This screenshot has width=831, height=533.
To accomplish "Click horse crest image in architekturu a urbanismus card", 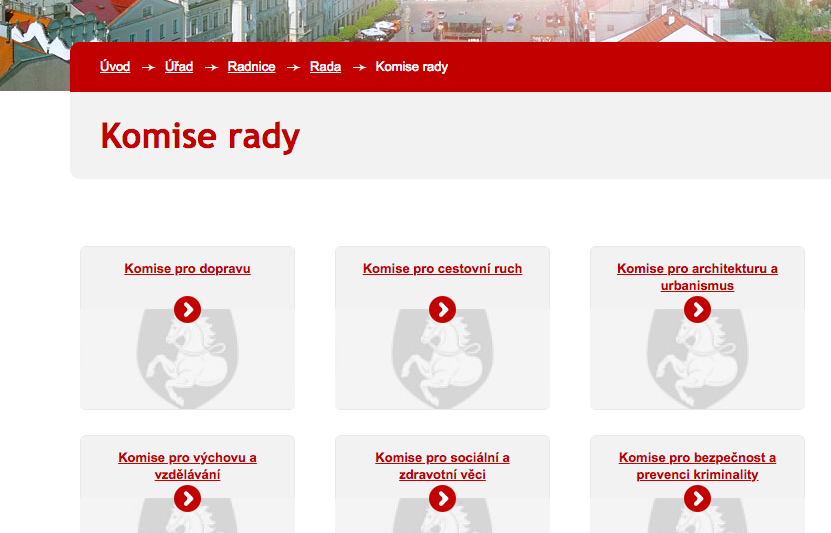I will pyautogui.click(x=697, y=360).
